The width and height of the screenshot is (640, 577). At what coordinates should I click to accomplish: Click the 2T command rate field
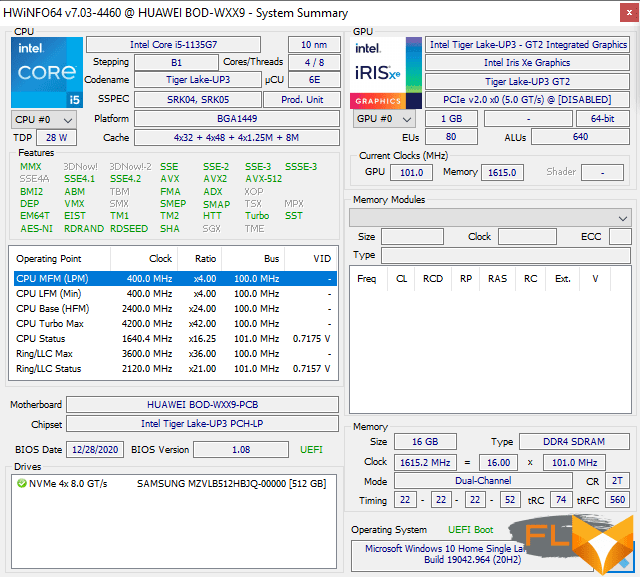pos(617,481)
